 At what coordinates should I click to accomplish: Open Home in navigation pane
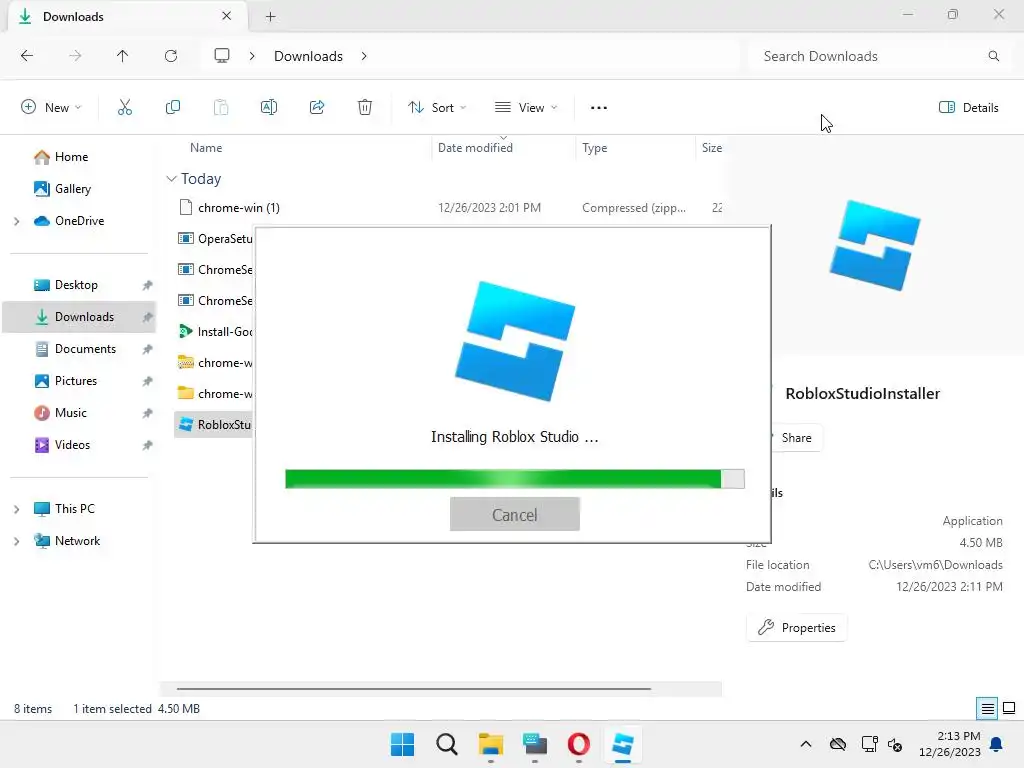click(x=71, y=157)
